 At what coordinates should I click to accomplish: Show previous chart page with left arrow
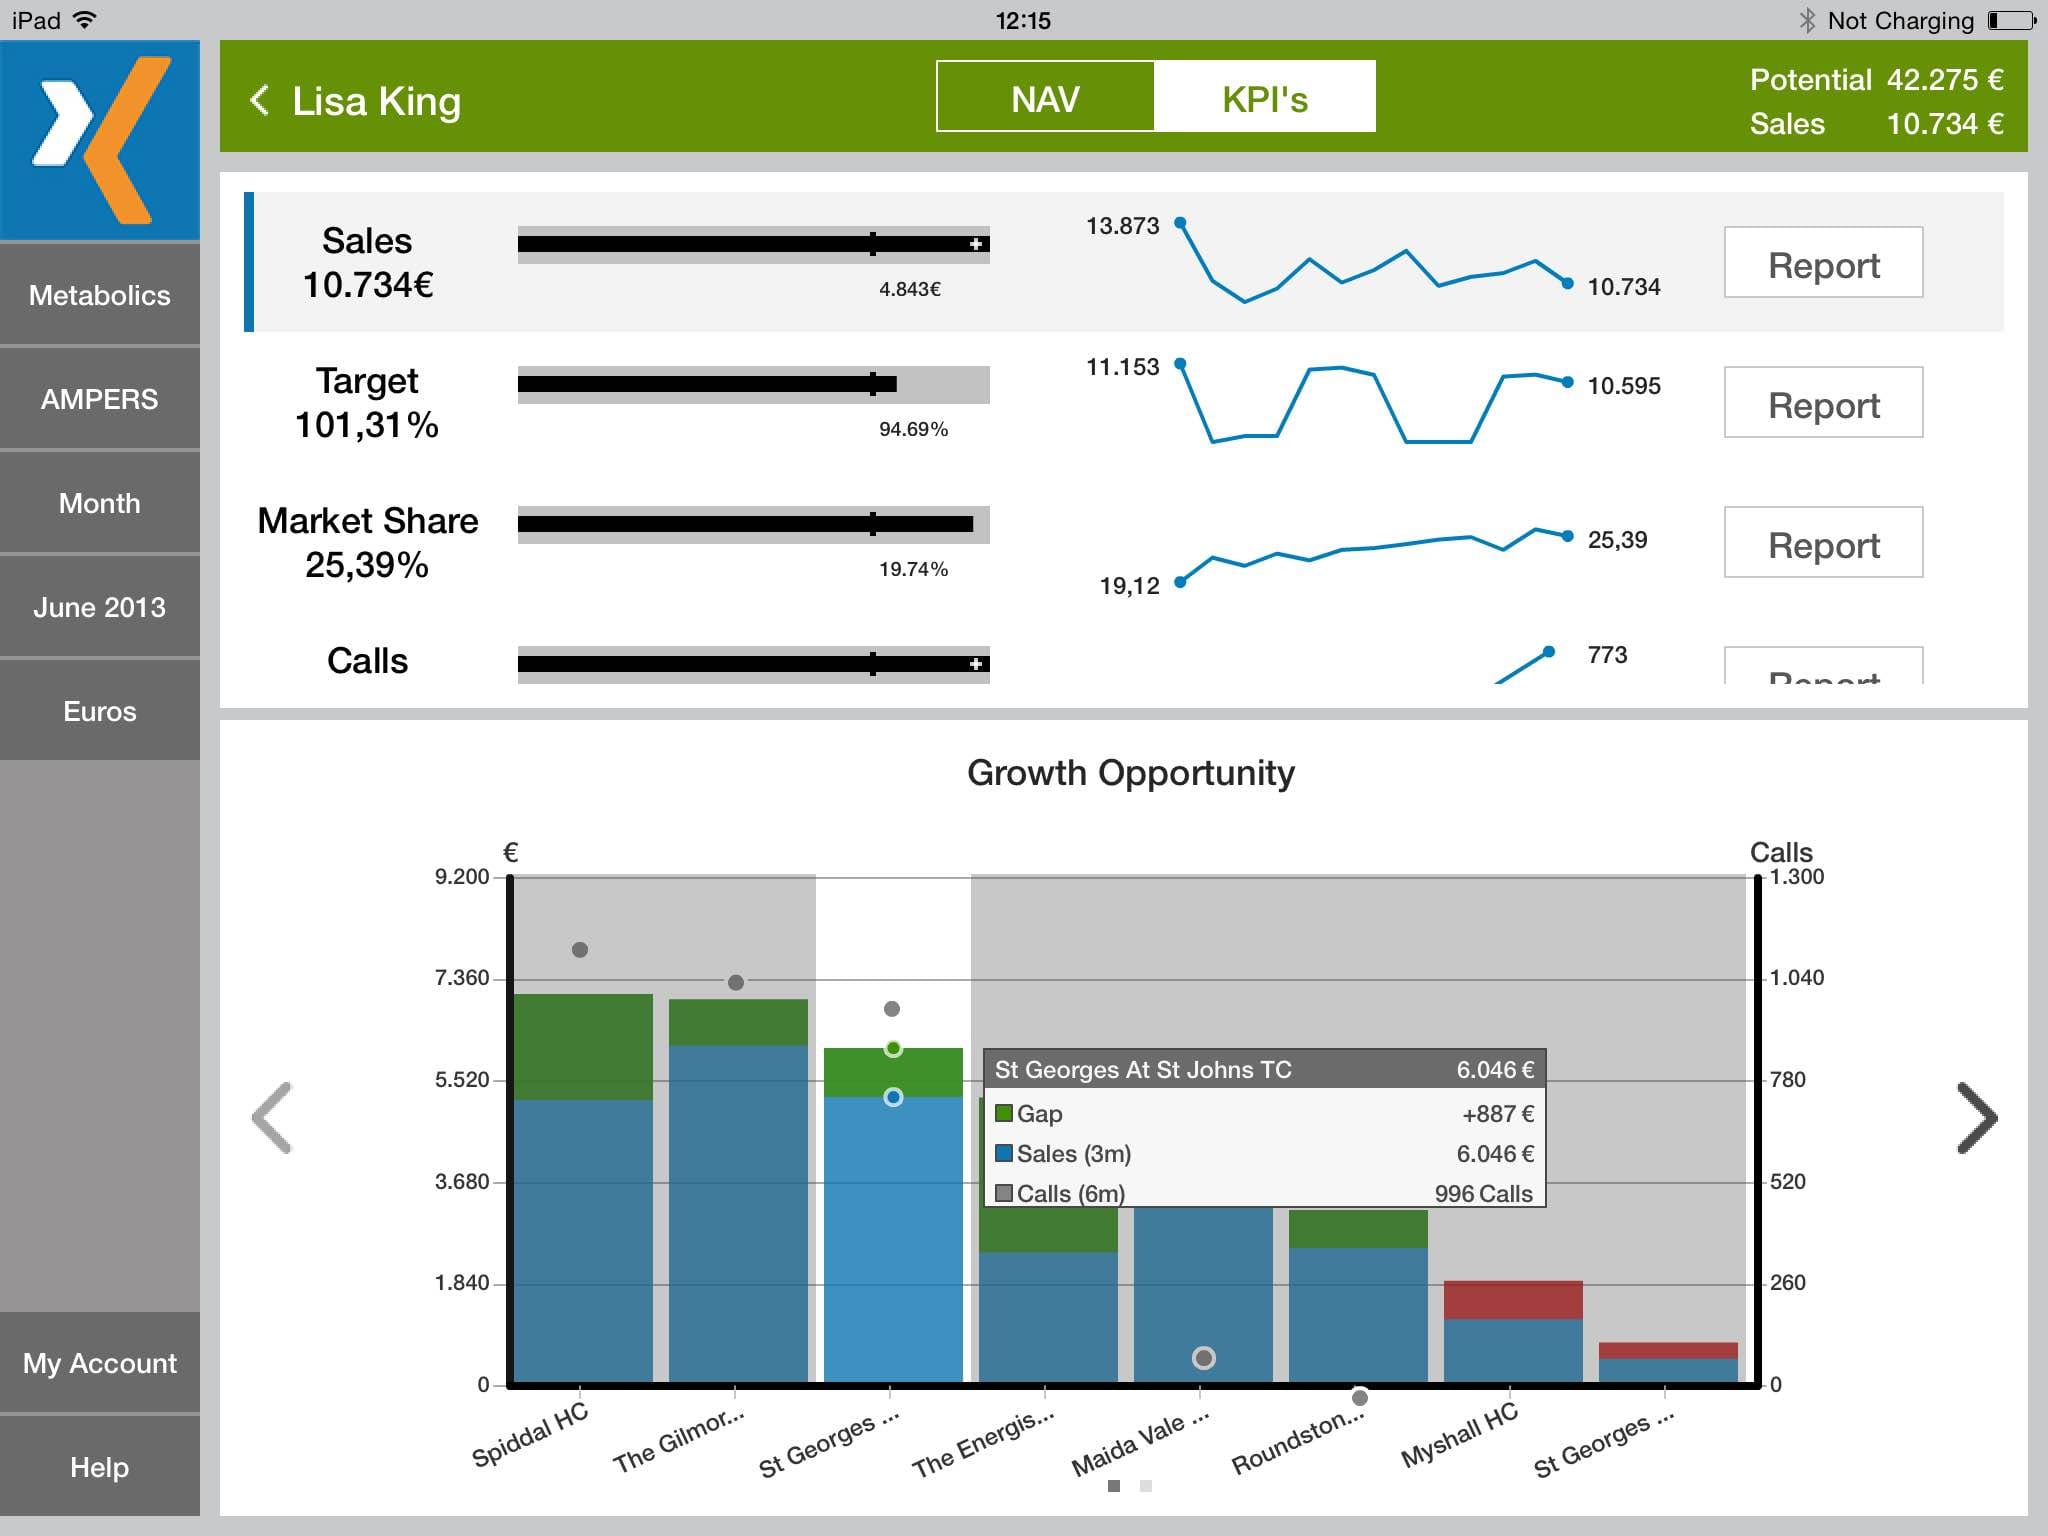point(272,1118)
